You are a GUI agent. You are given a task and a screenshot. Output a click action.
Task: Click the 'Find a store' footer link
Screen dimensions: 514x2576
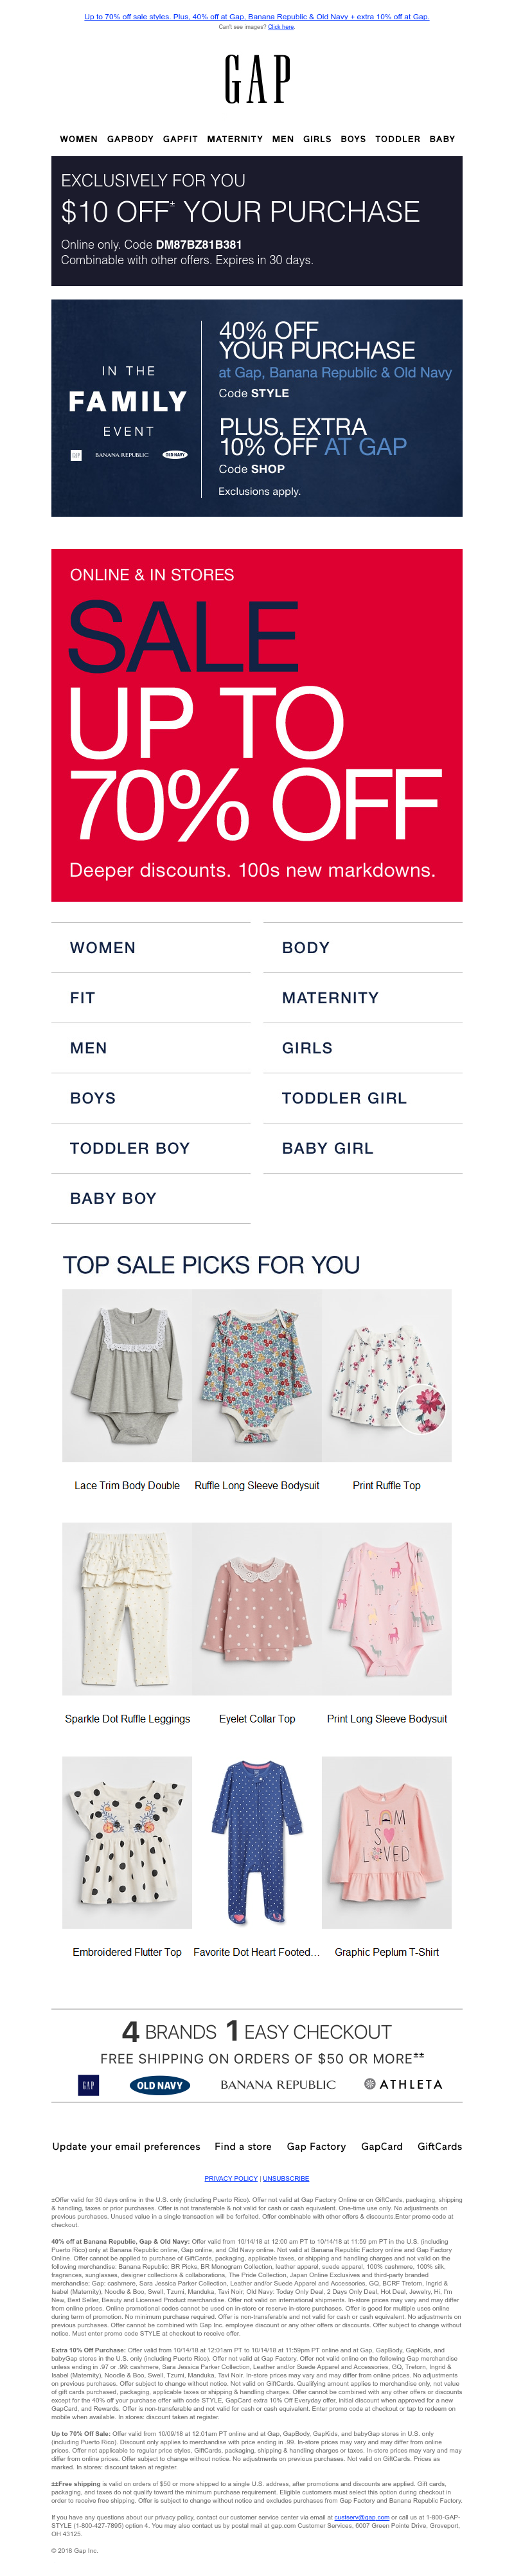point(243,2146)
